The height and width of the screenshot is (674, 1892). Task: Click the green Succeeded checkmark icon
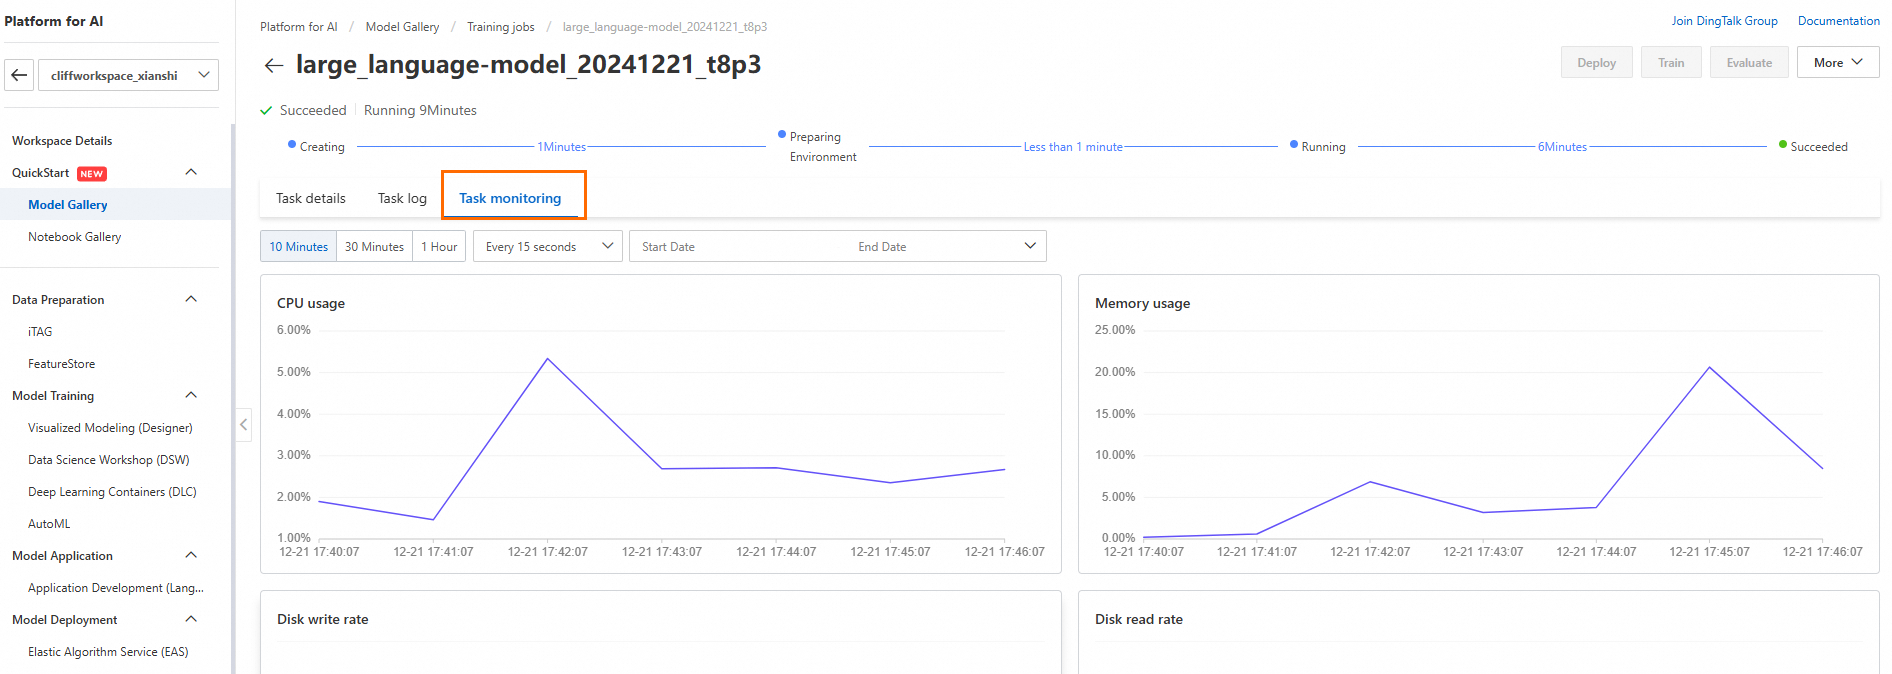tap(266, 111)
